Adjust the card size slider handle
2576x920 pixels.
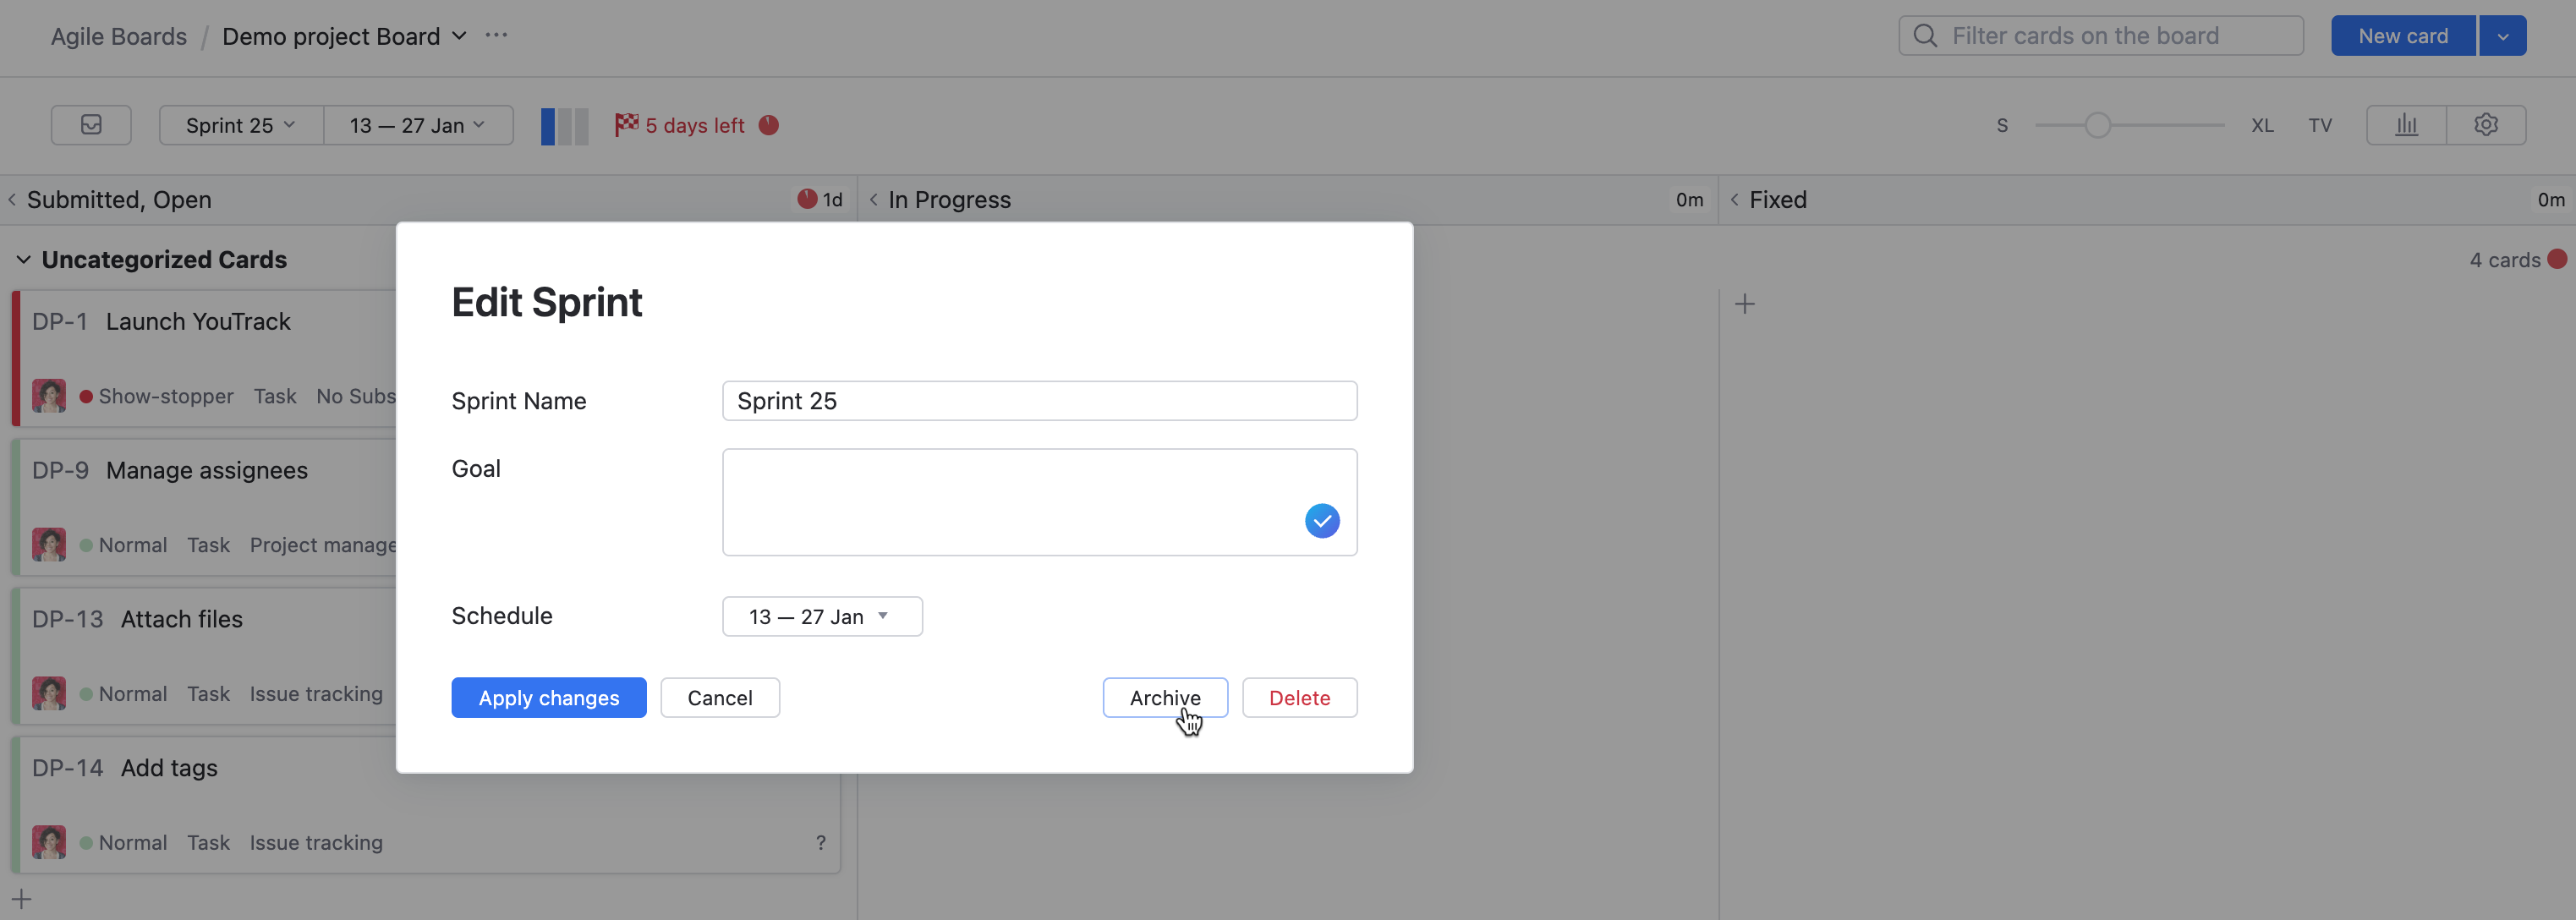tap(2097, 126)
